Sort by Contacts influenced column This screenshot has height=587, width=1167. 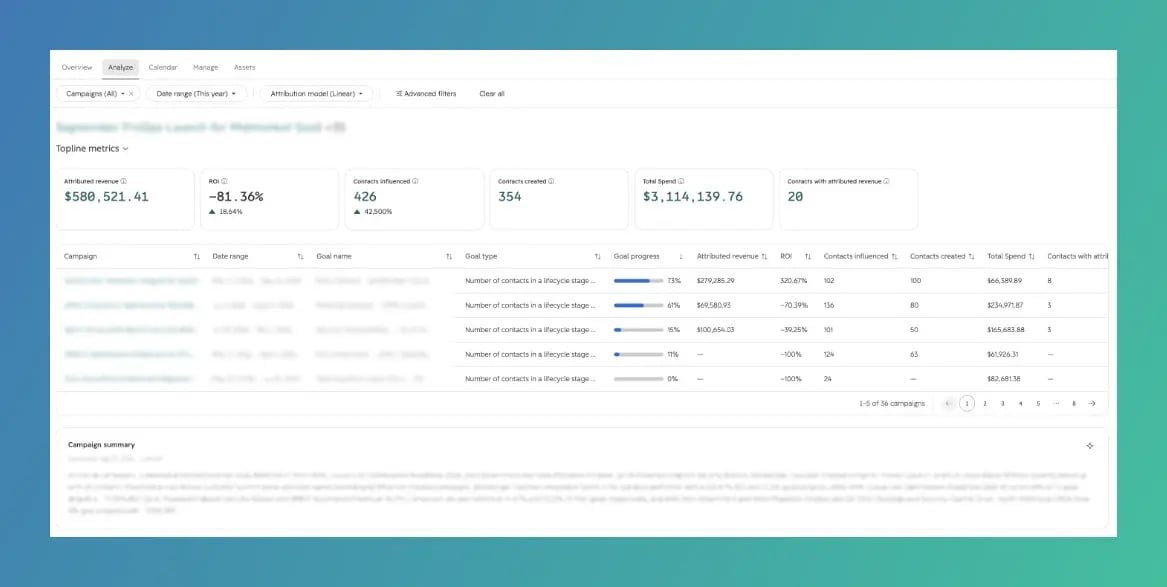[x=895, y=256]
